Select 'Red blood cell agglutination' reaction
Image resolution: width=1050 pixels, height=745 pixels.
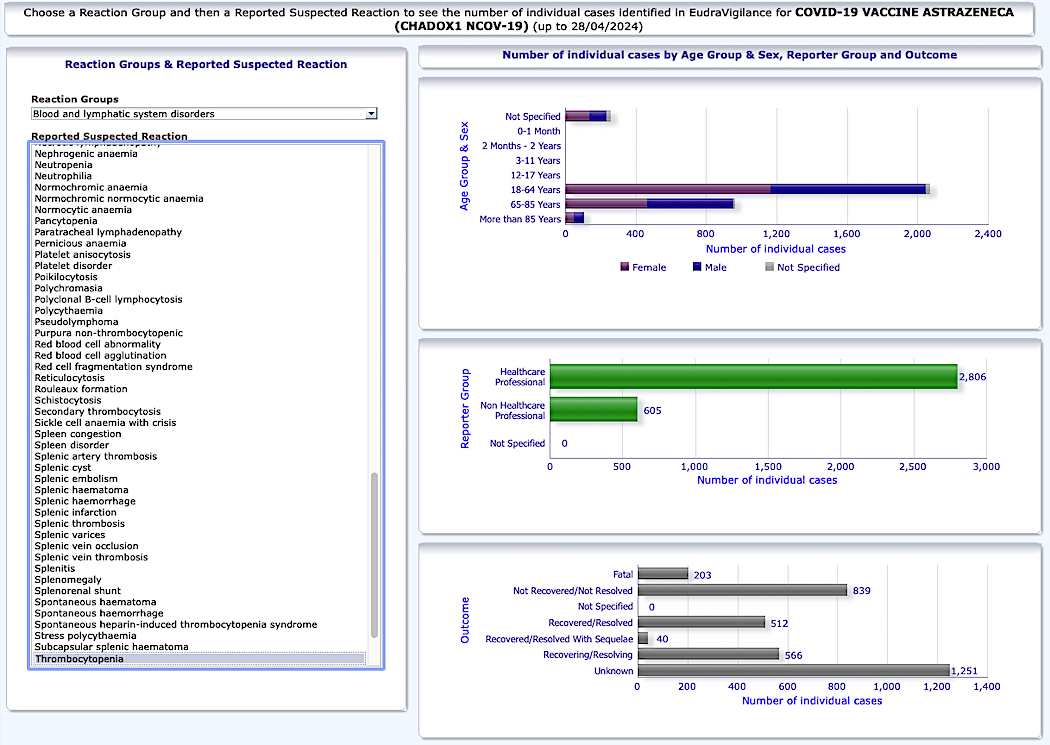click(100, 355)
